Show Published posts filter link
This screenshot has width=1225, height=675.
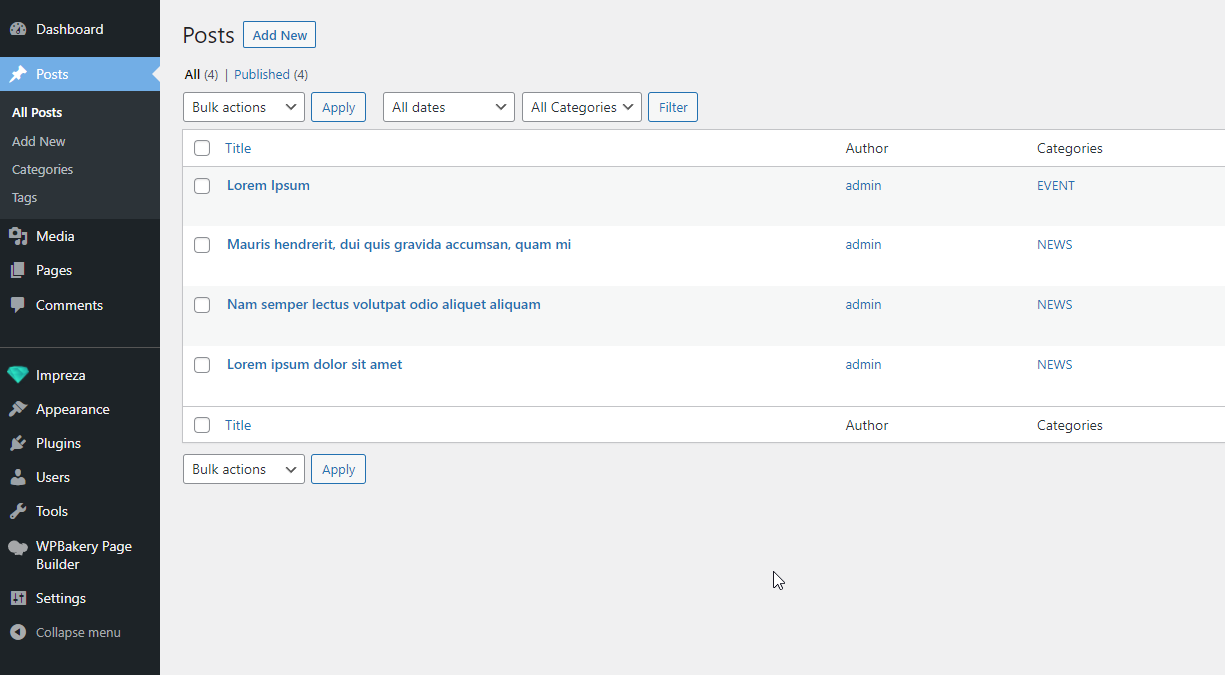pyautogui.click(x=262, y=75)
